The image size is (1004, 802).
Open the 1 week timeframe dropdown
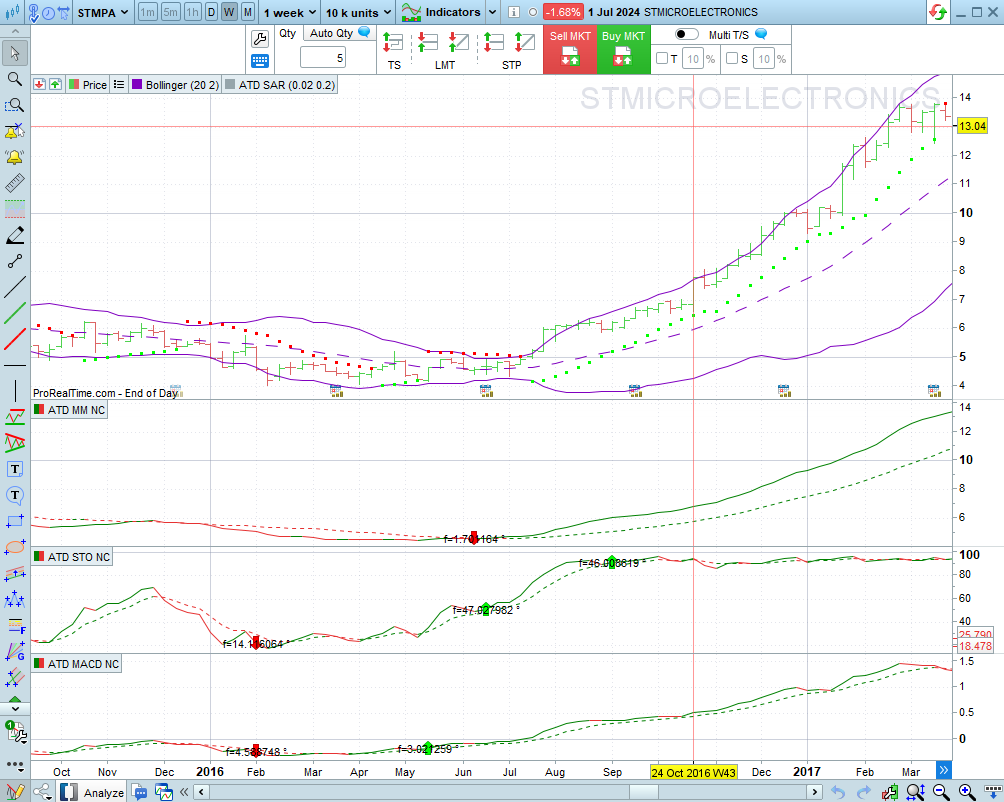coord(289,12)
